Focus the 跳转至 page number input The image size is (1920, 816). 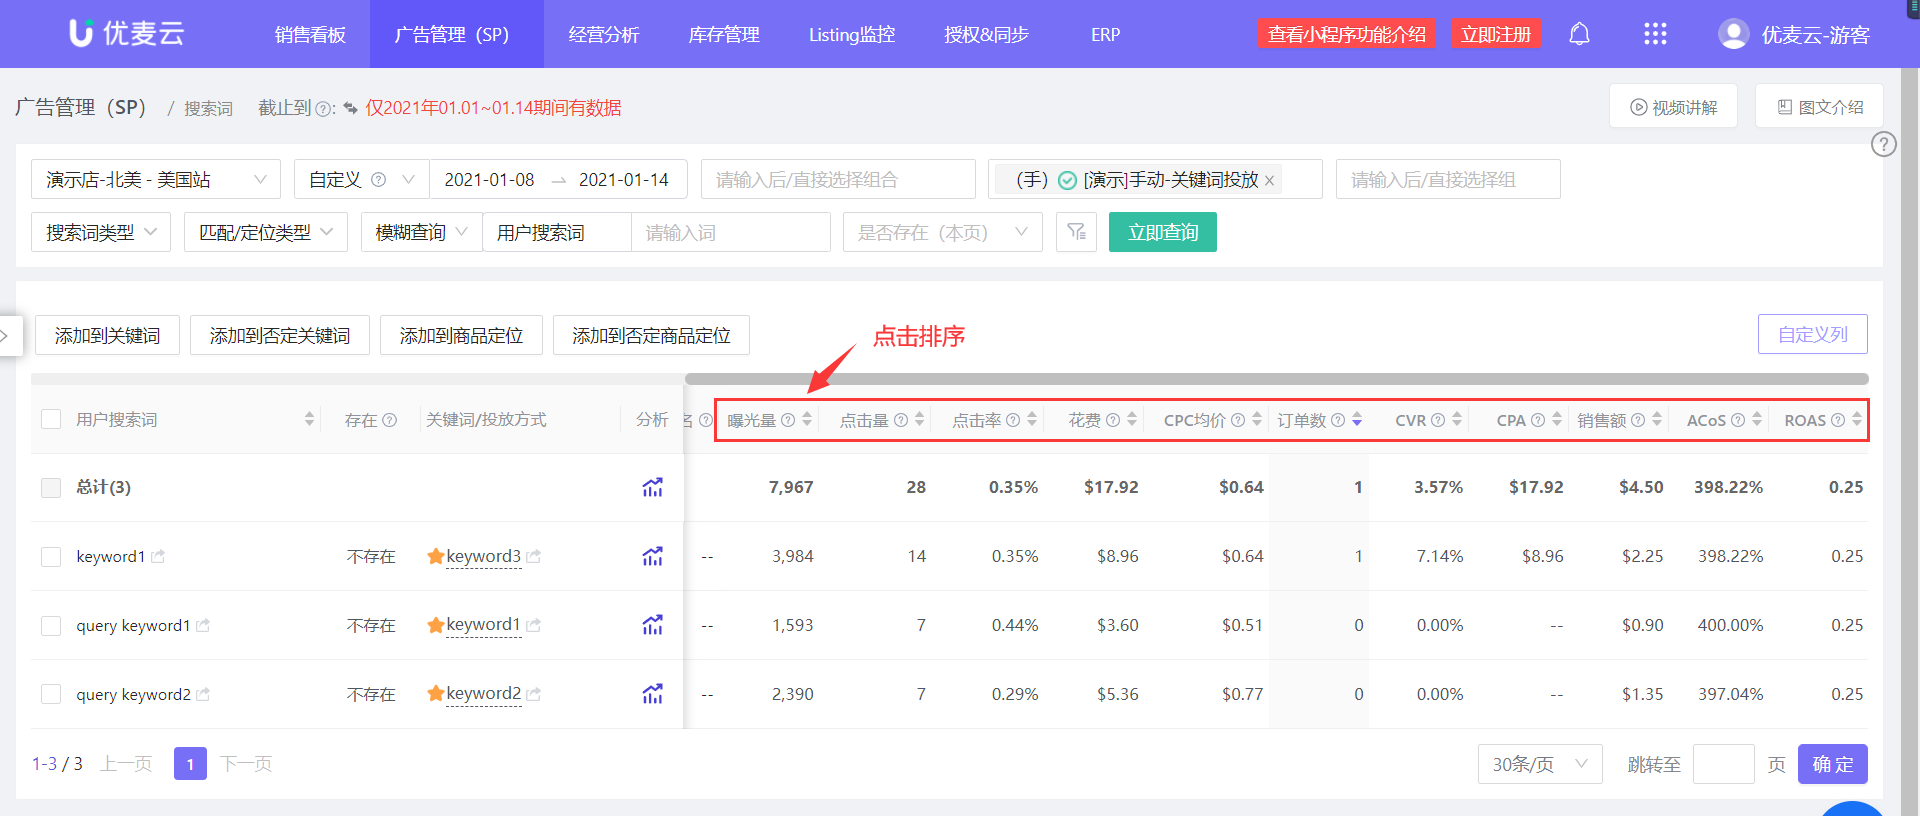pyautogui.click(x=1723, y=764)
